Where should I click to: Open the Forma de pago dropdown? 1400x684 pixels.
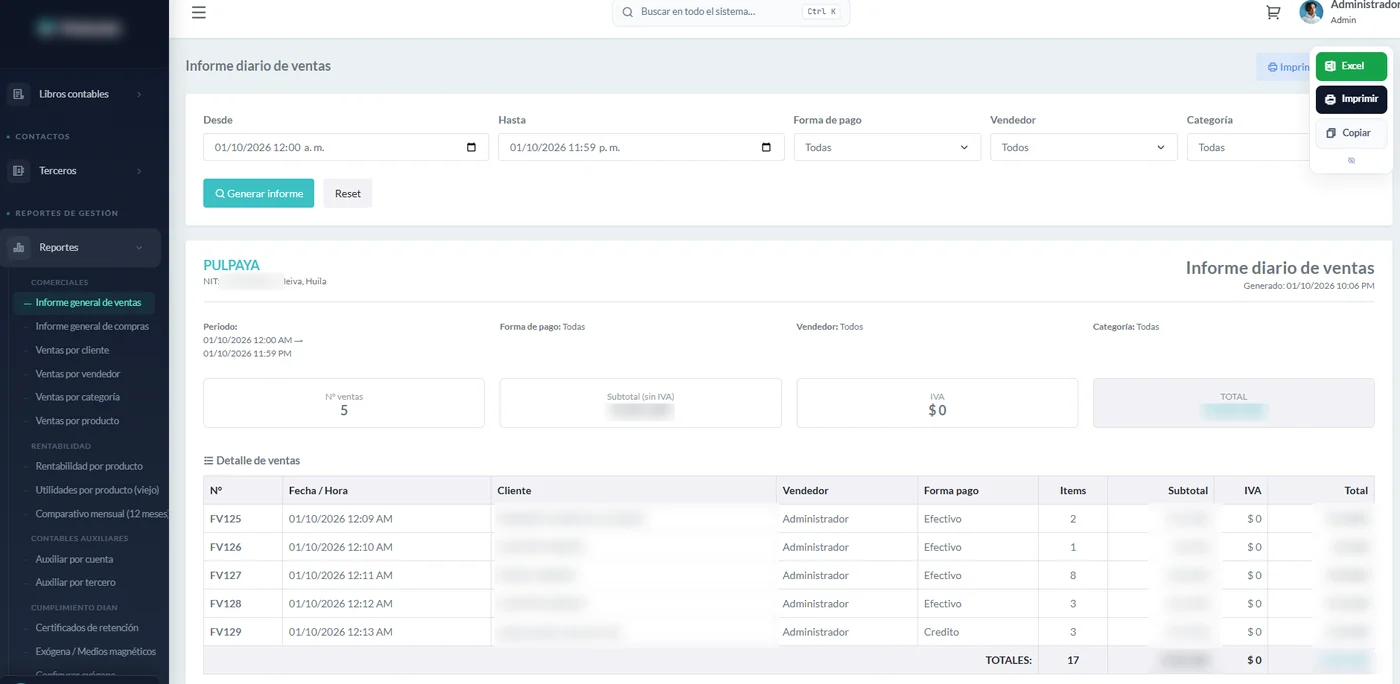click(887, 148)
